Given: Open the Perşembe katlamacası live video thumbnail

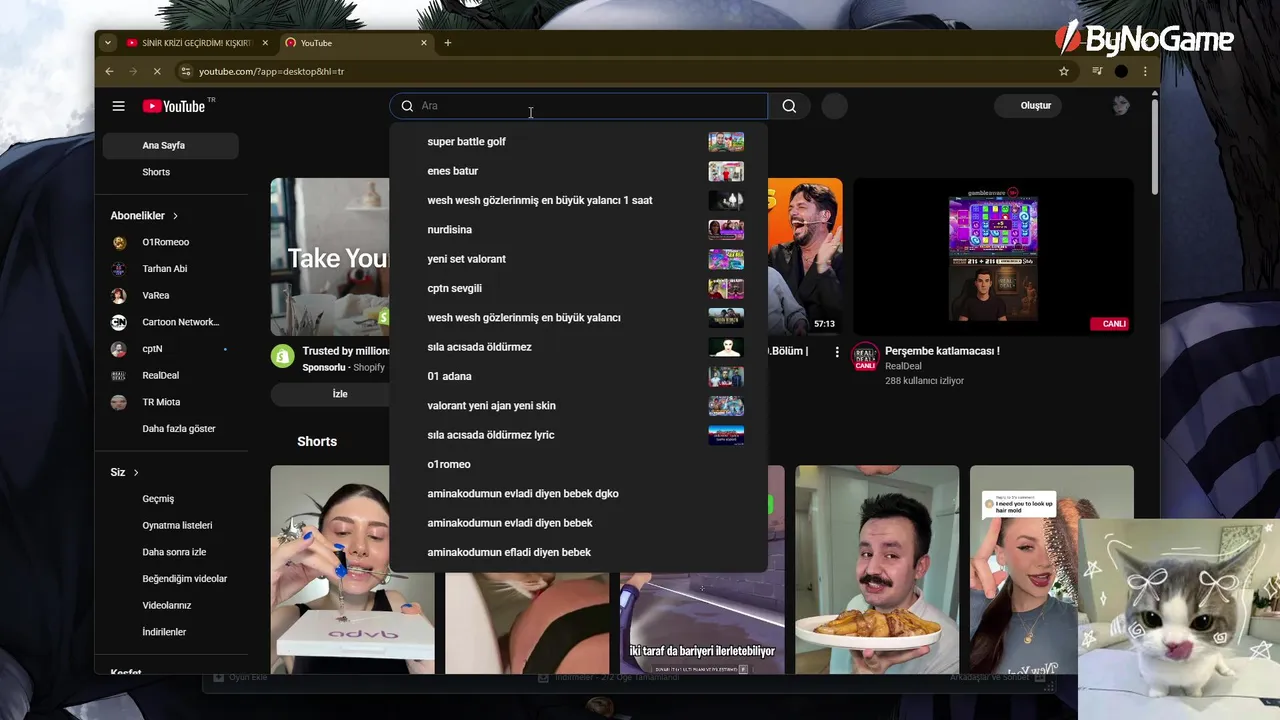Looking at the screenshot, I should click(x=993, y=257).
